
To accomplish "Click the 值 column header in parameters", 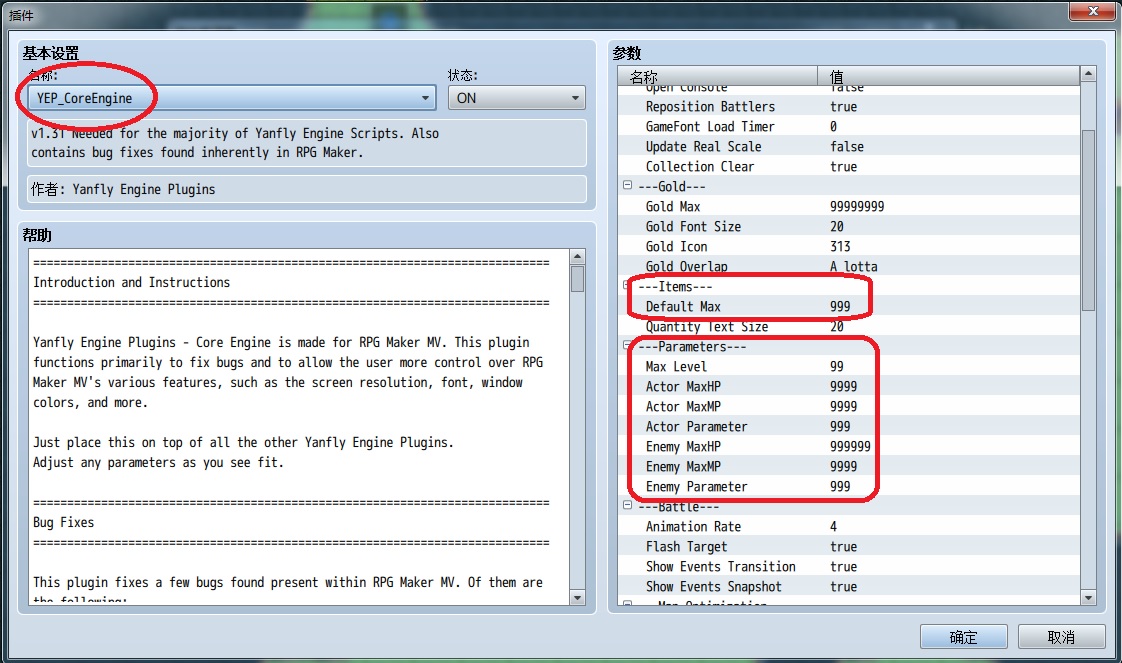I will [x=949, y=76].
